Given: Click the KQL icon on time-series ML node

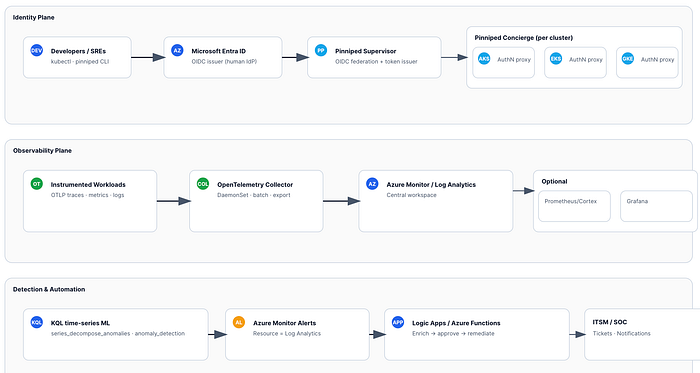Looking at the screenshot, I should coord(37,322).
